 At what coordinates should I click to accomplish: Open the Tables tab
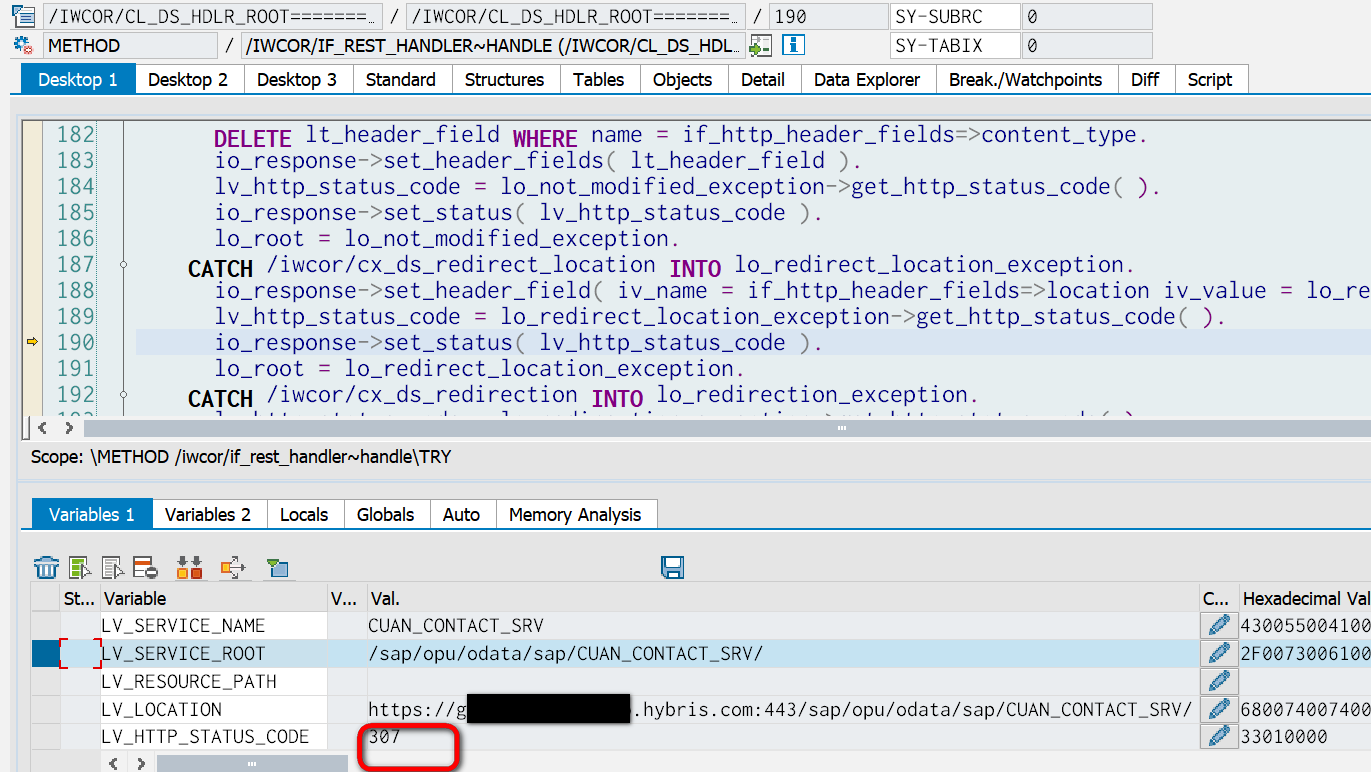point(599,80)
